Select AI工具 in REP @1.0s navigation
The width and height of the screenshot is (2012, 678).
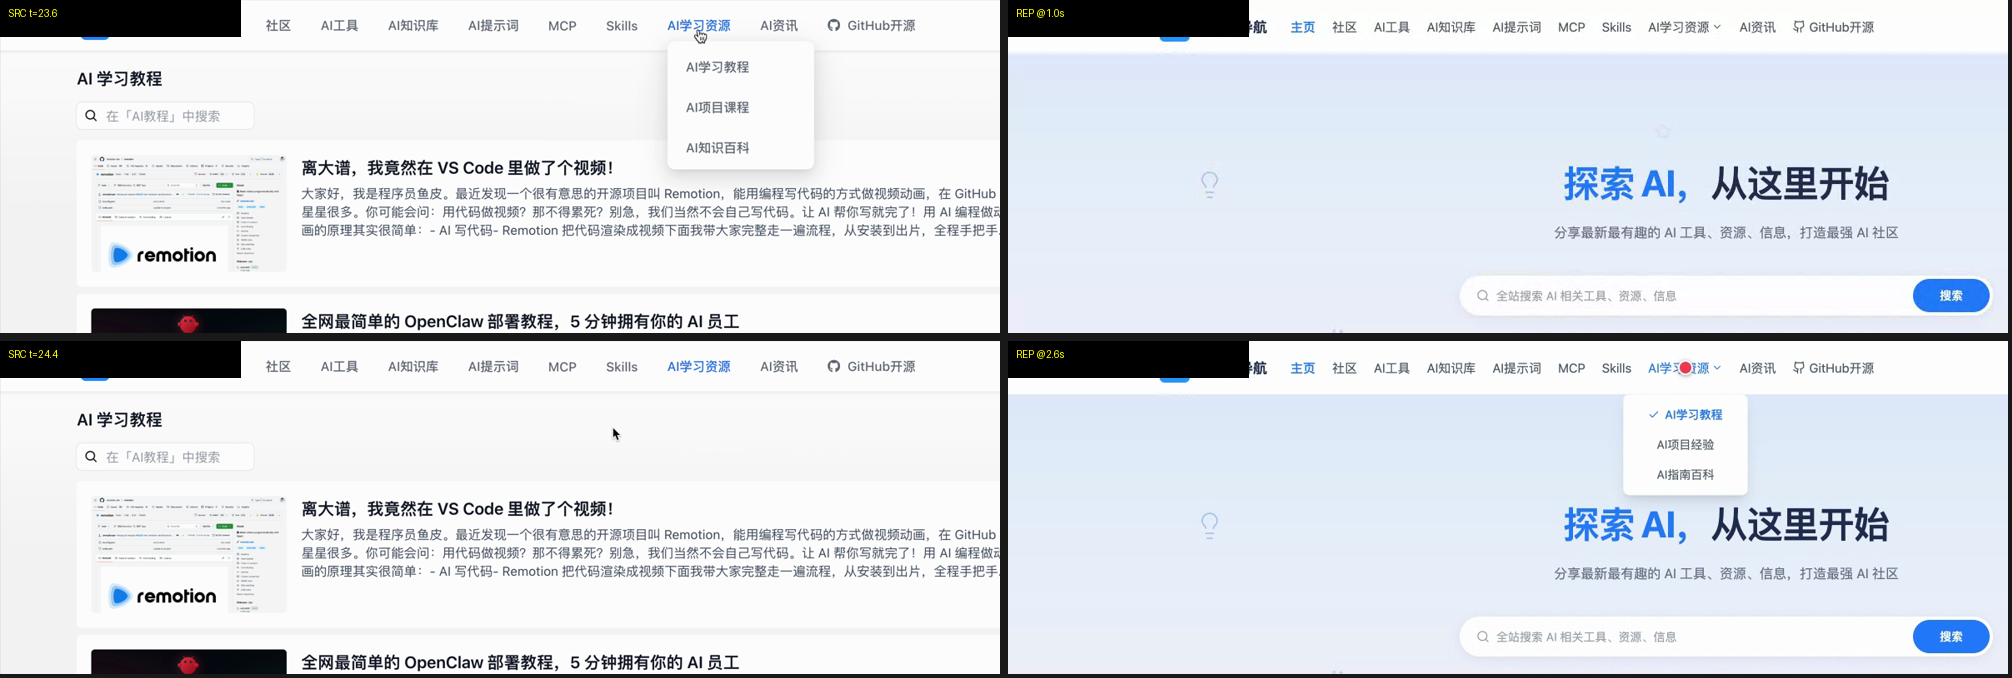tap(1392, 28)
